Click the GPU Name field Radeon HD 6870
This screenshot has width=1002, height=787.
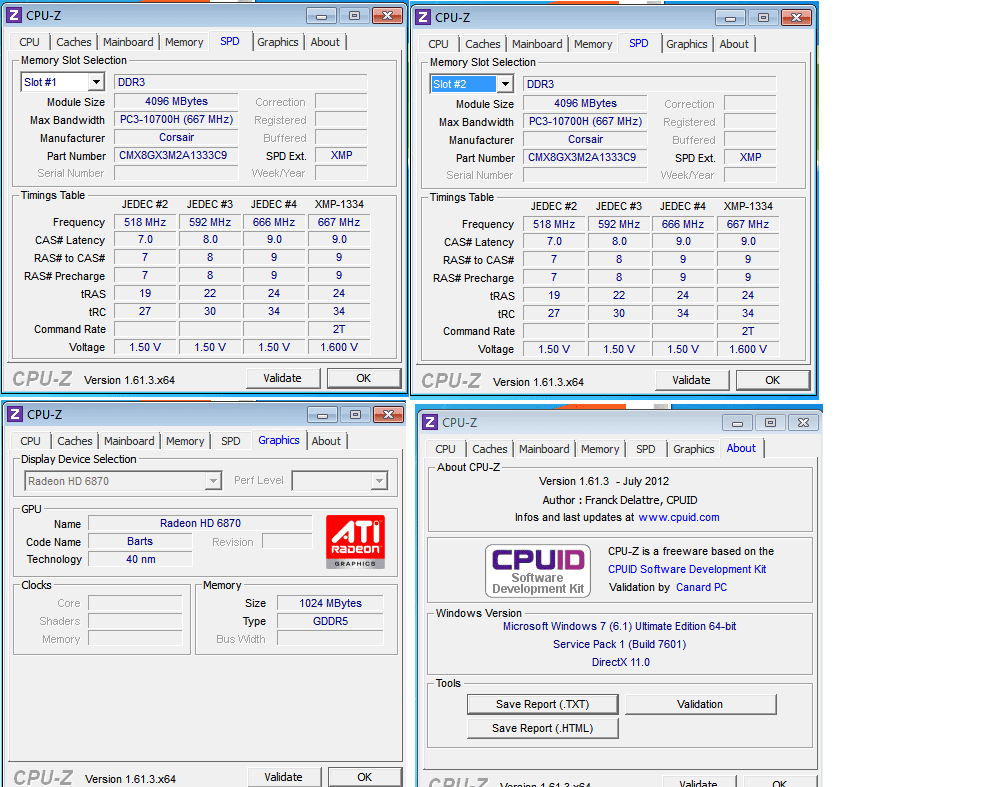200,523
